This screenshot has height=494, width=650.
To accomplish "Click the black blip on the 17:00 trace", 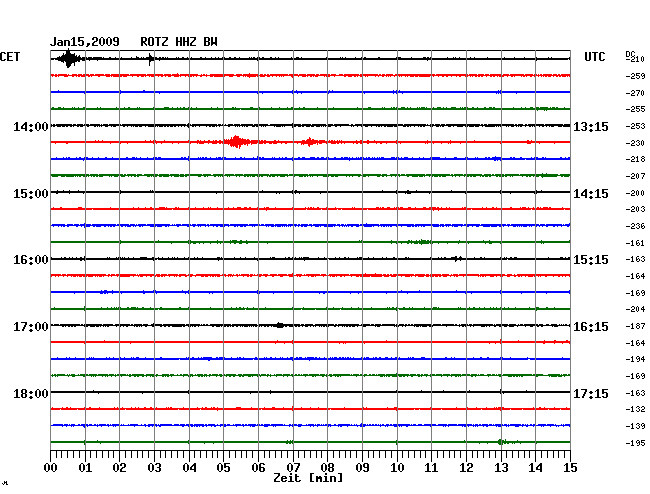I will 280,325.
